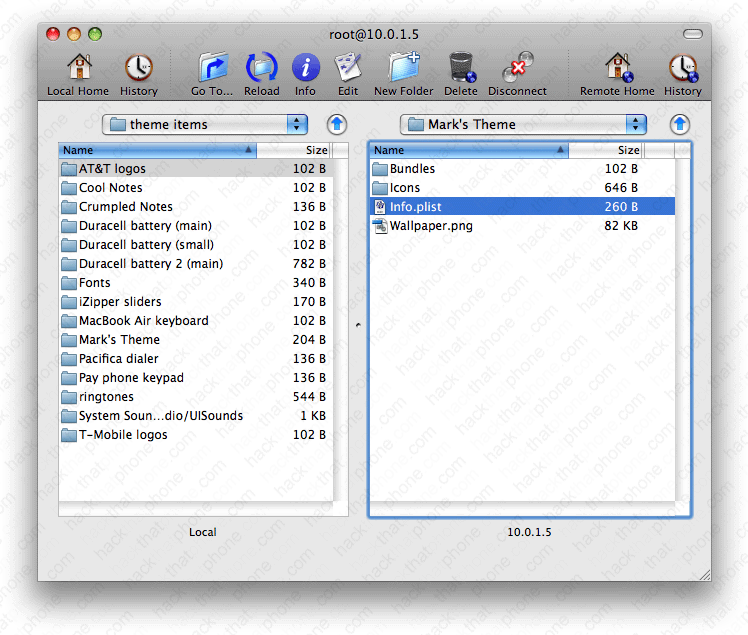The height and width of the screenshot is (635, 748).
Task: Open local History from the toolbar
Action: coord(139,69)
